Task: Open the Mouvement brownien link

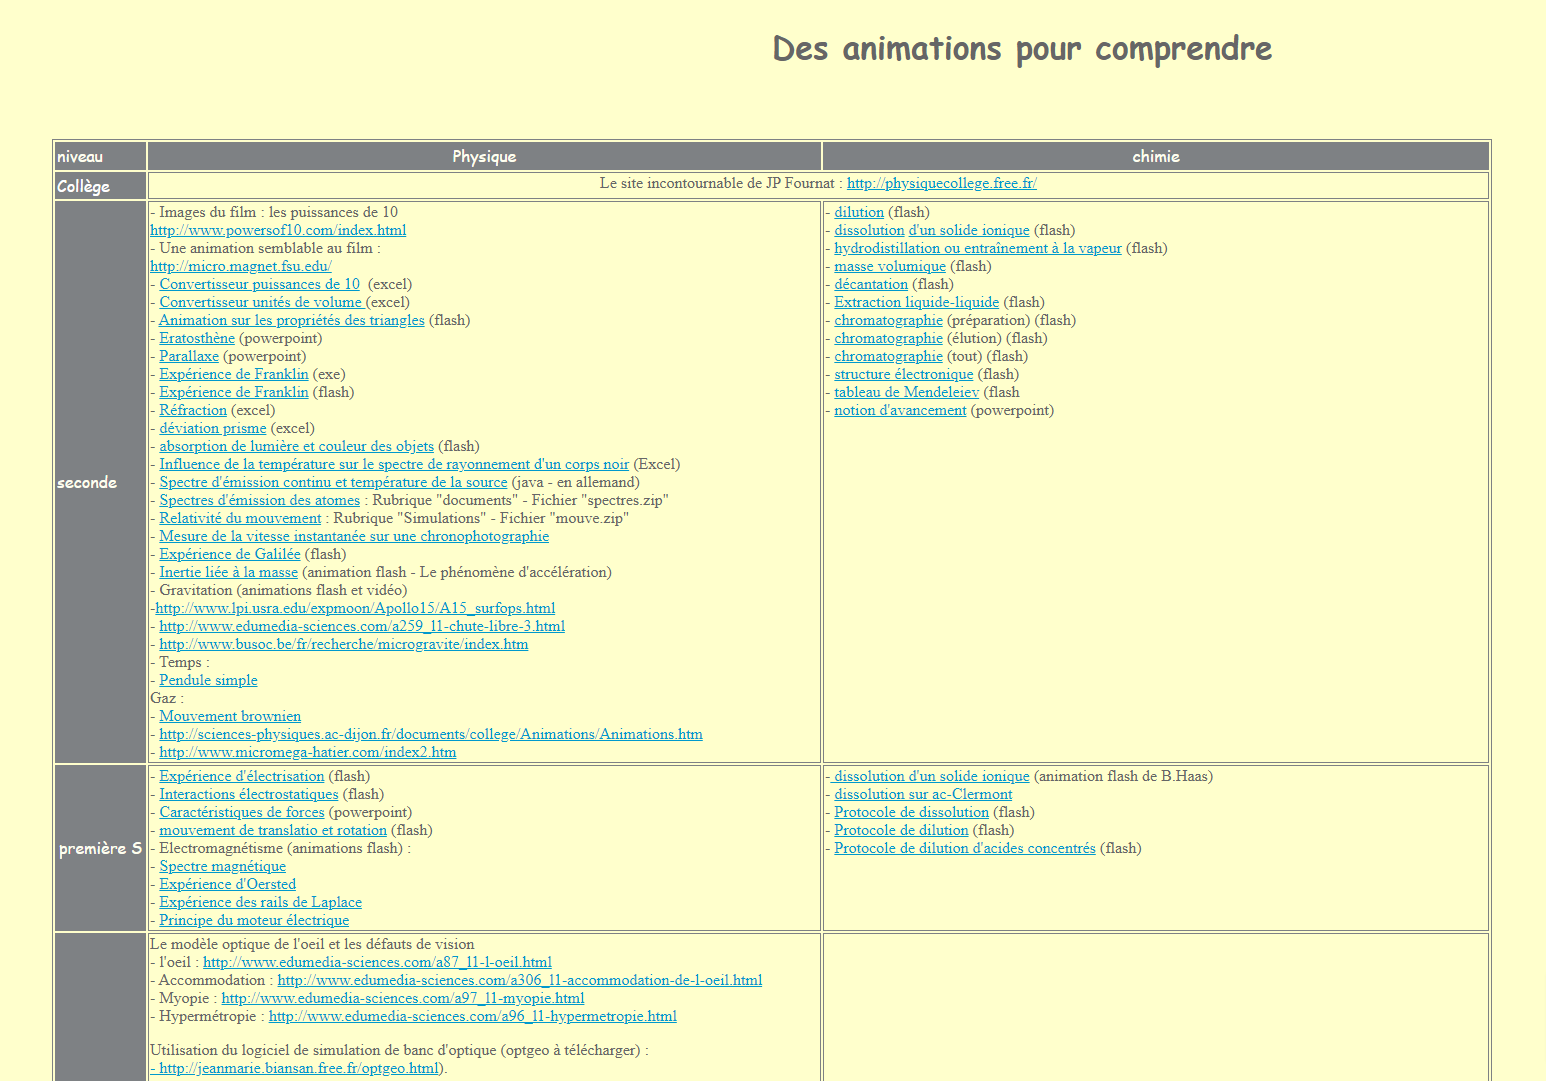Action: [x=230, y=717]
